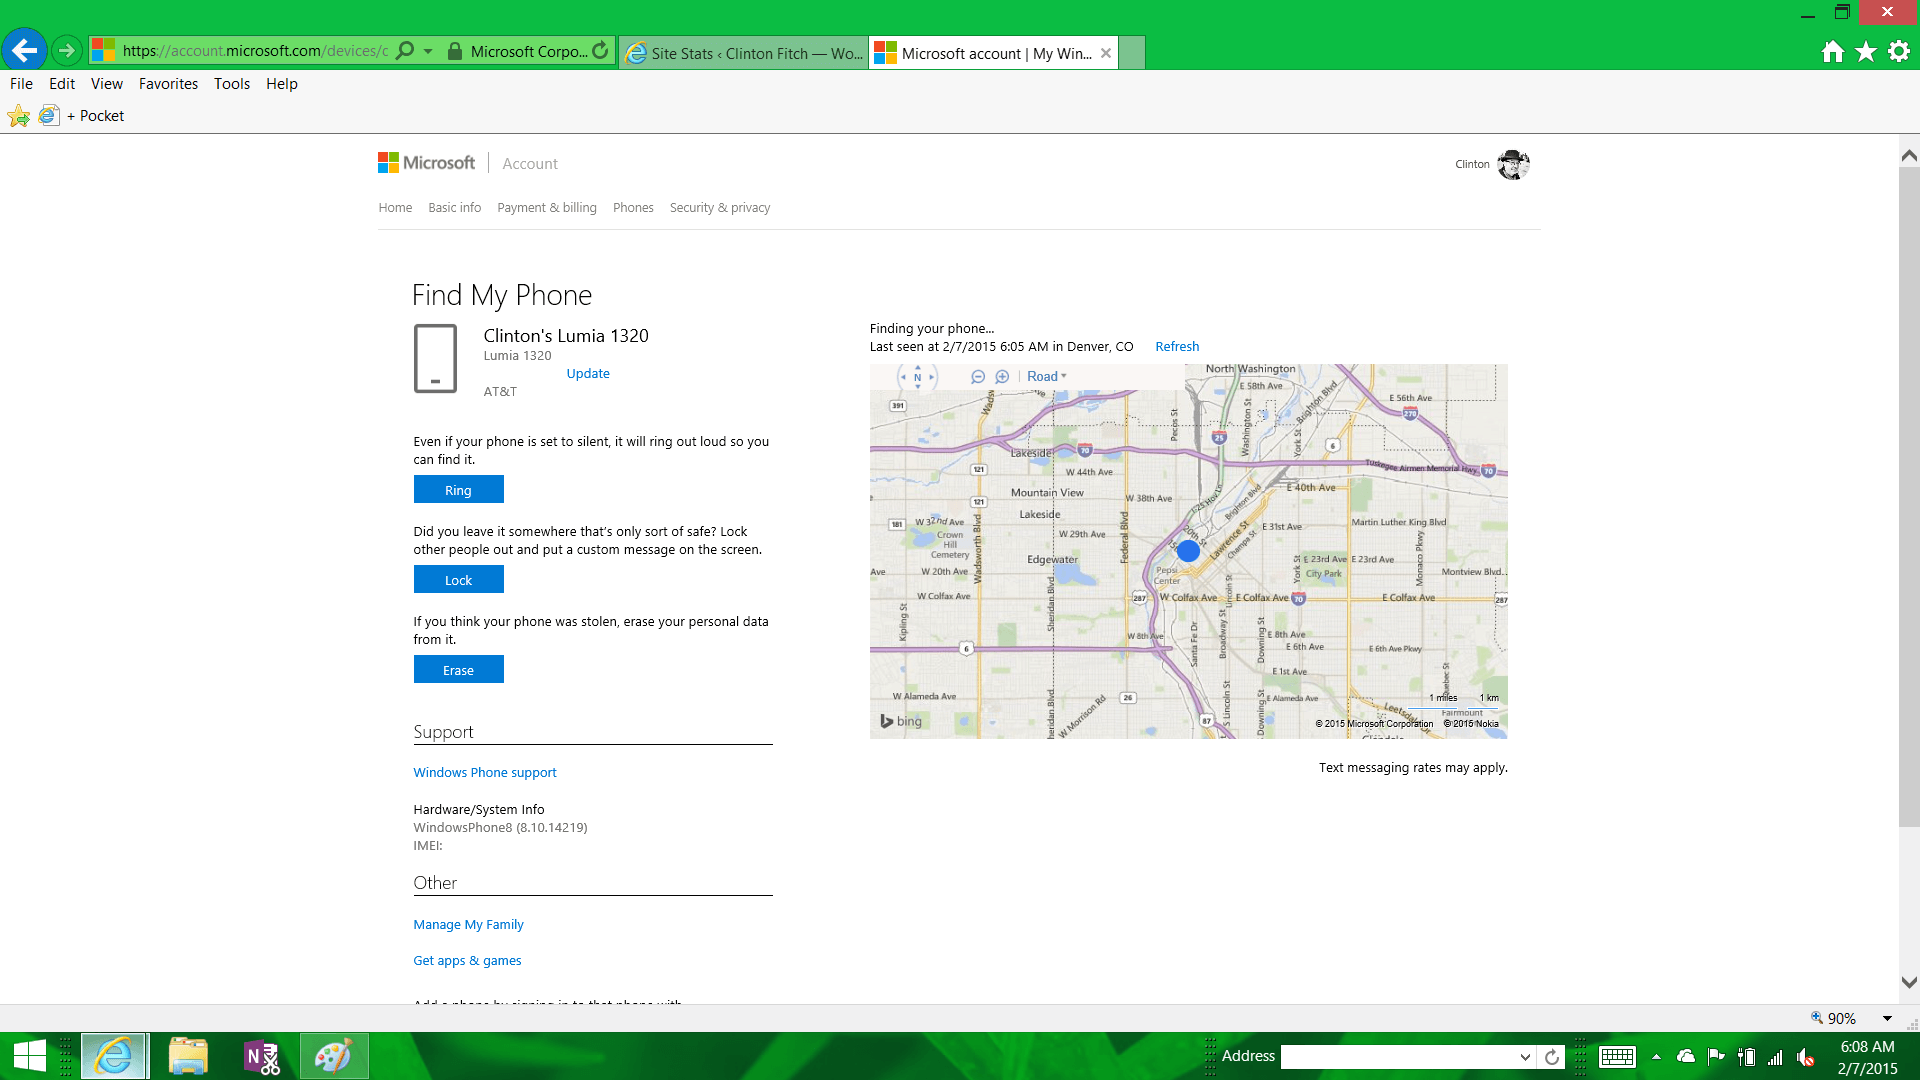This screenshot has height=1080, width=1920.
Task: Open the 90% zoom level dropdown arrow
Action: coord(1888,1019)
